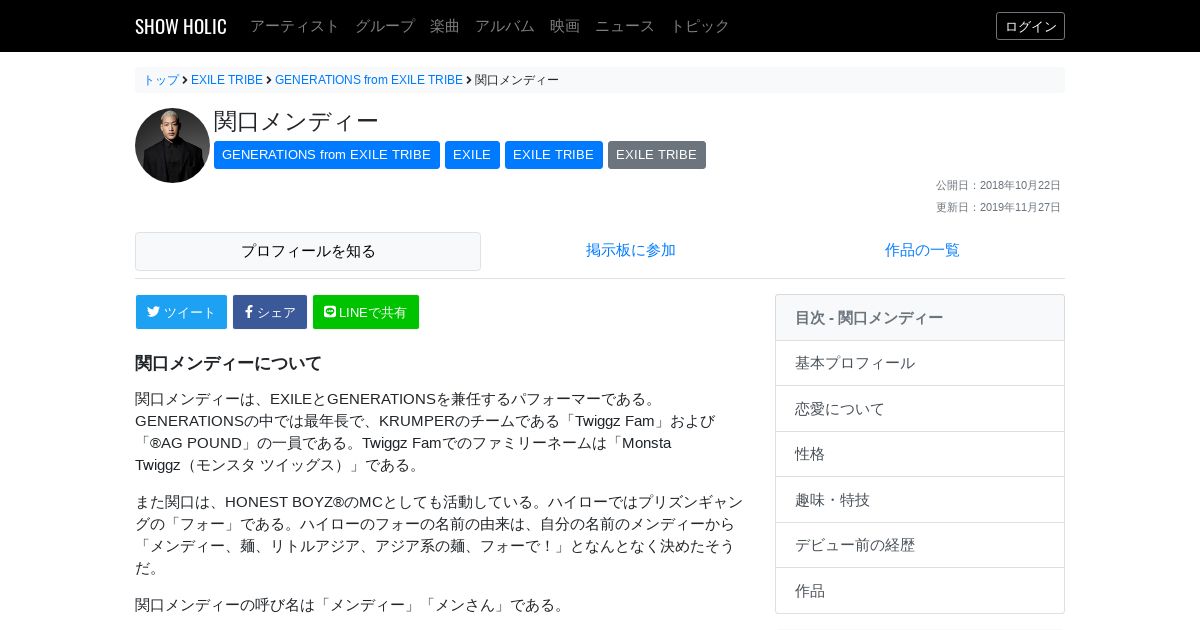This screenshot has width=1200, height=630.
Task: Go to トップ in breadcrumb
Action: (161, 80)
